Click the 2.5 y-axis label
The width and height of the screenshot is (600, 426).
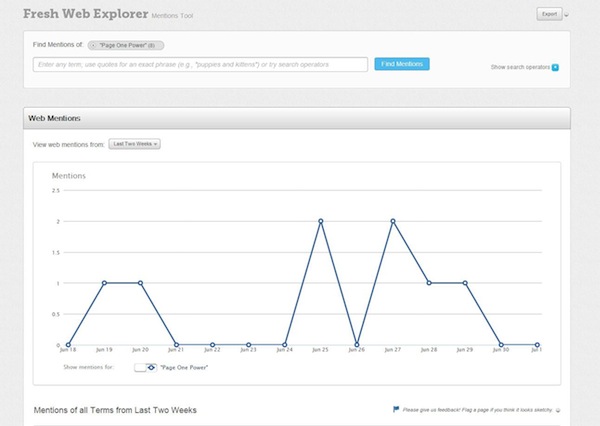point(56,190)
